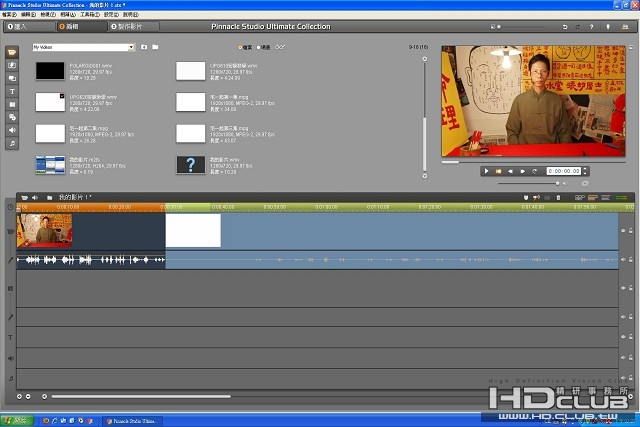Click the Undo arrow in top bar
This screenshot has width=640, height=427.
point(565,27)
